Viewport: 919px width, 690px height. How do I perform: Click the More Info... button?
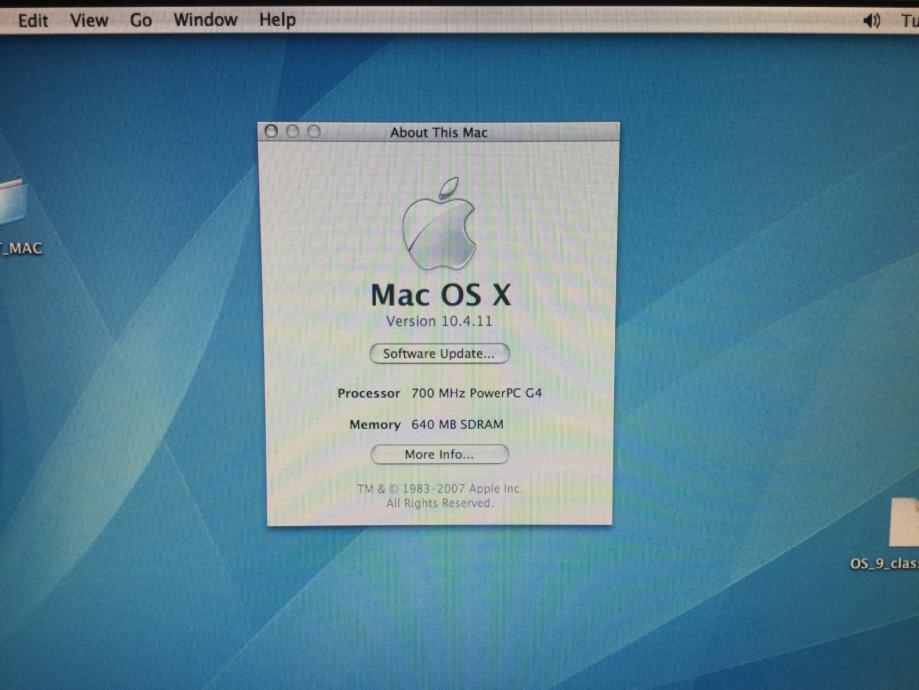(x=440, y=454)
